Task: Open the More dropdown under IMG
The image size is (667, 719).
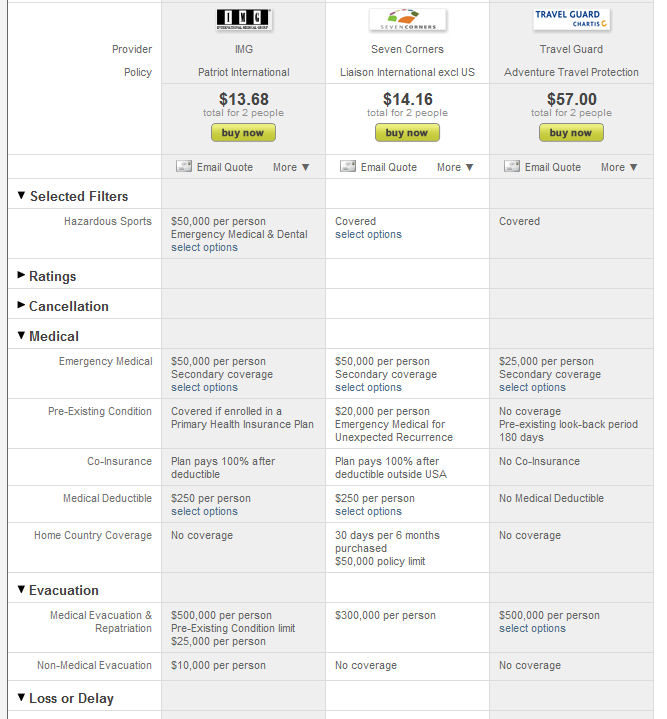Action: [x=291, y=167]
